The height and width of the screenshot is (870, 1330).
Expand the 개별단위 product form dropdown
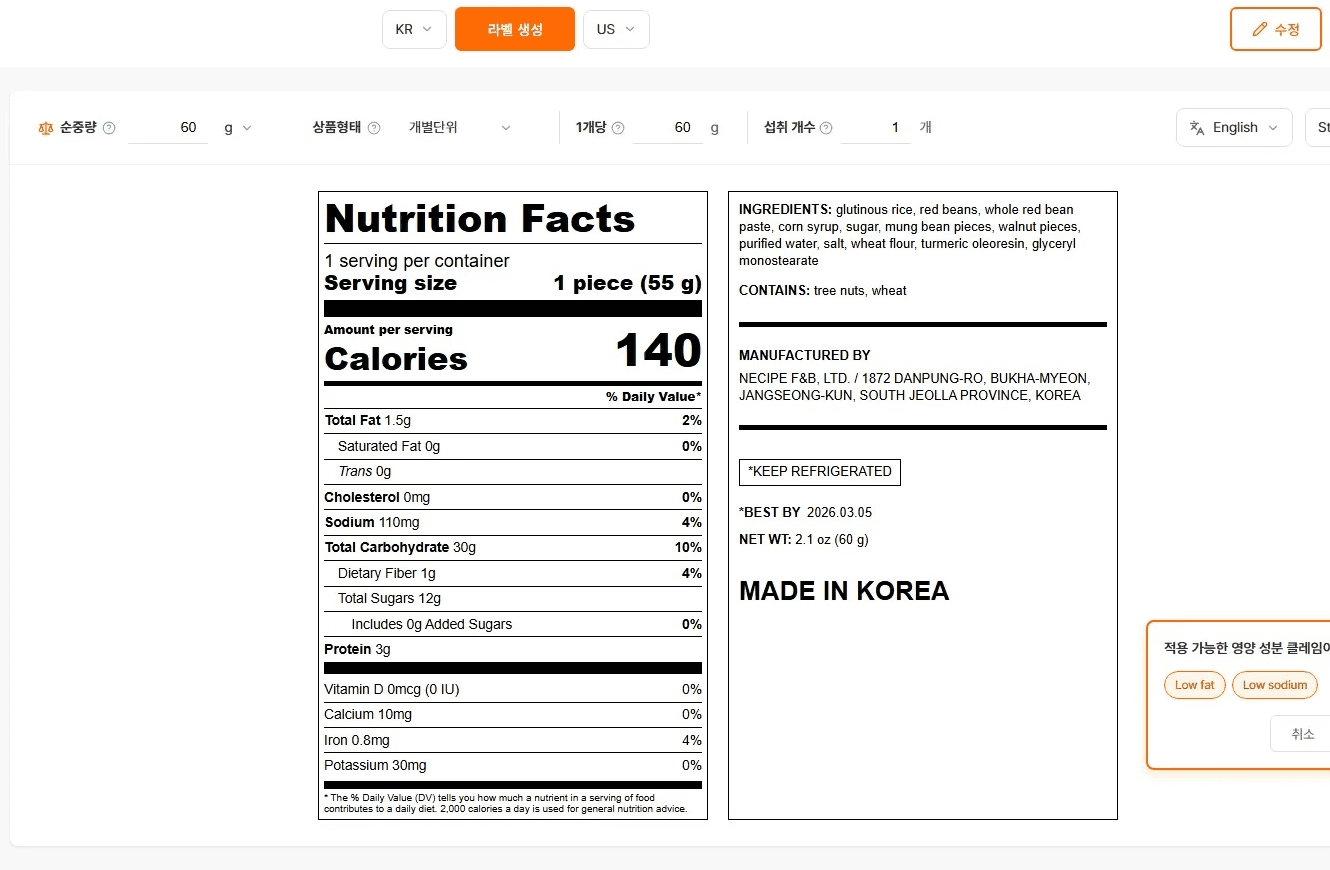tap(462, 127)
